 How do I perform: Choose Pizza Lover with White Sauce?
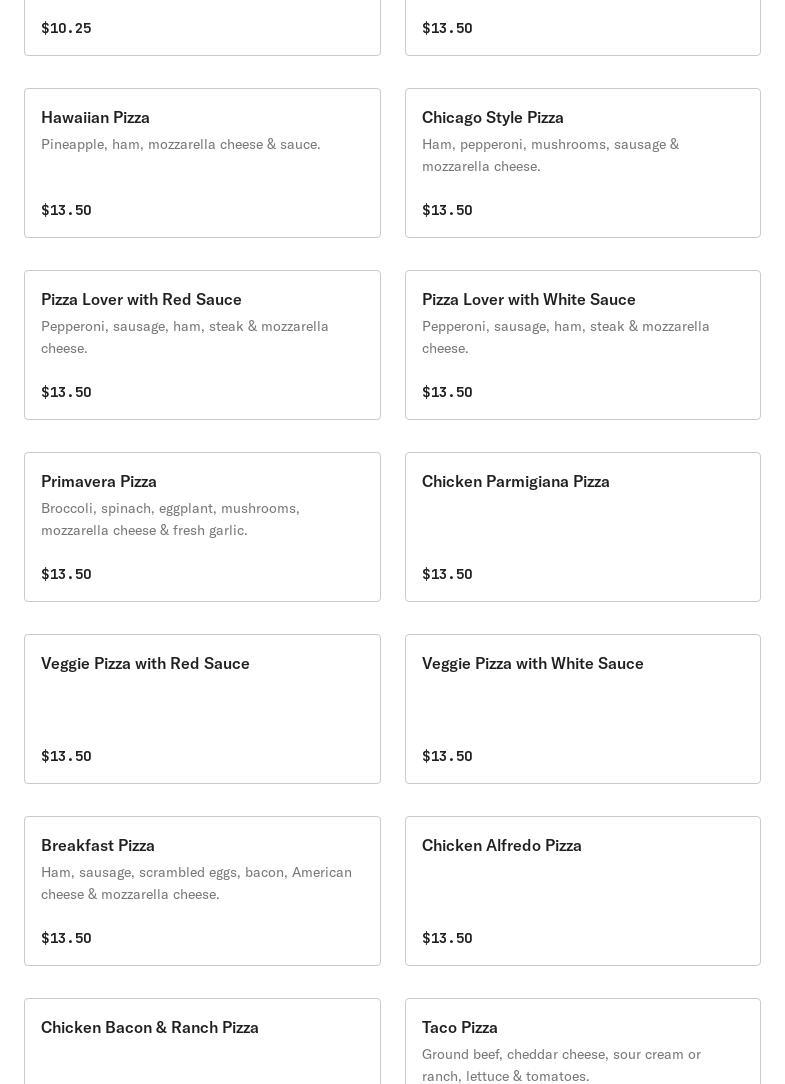pyautogui.click(x=582, y=345)
